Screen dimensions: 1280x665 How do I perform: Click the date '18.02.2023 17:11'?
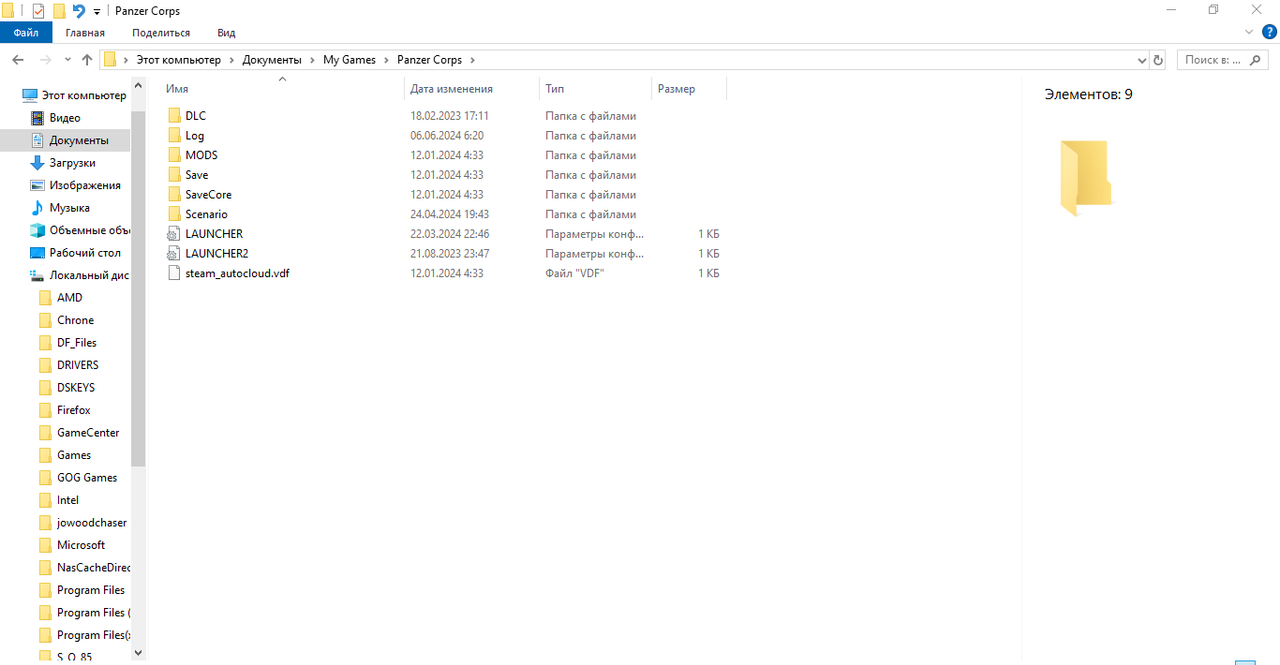tap(449, 116)
